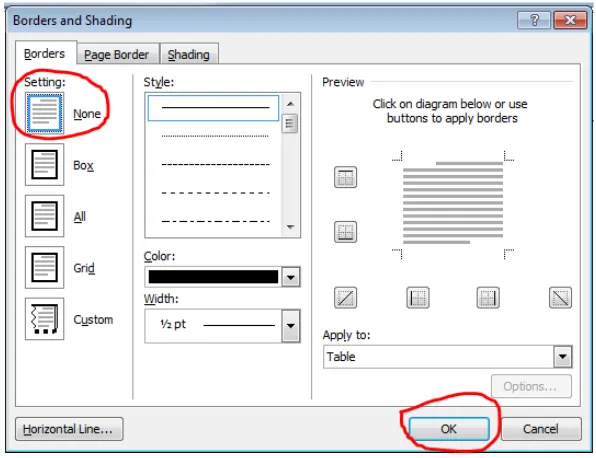Toggle the top border preview button
Screen dimensions: 596x458
click(x=345, y=177)
